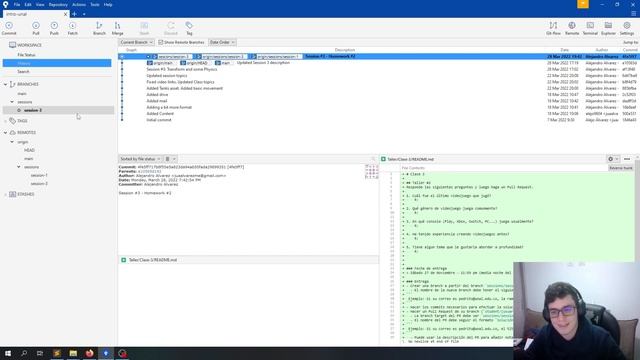This screenshot has width=640, height=360.
Task: Open the File menu
Action: click(17, 4)
